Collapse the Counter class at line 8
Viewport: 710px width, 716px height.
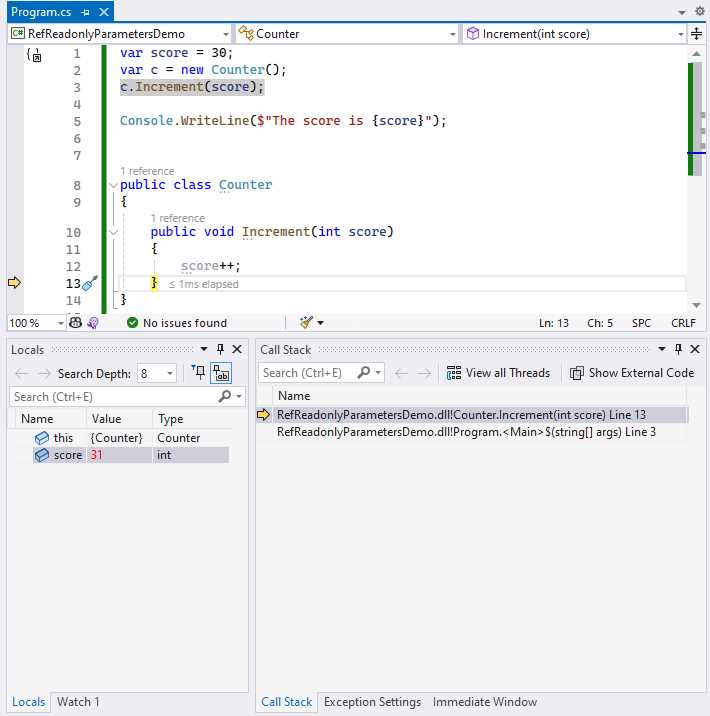coord(113,185)
